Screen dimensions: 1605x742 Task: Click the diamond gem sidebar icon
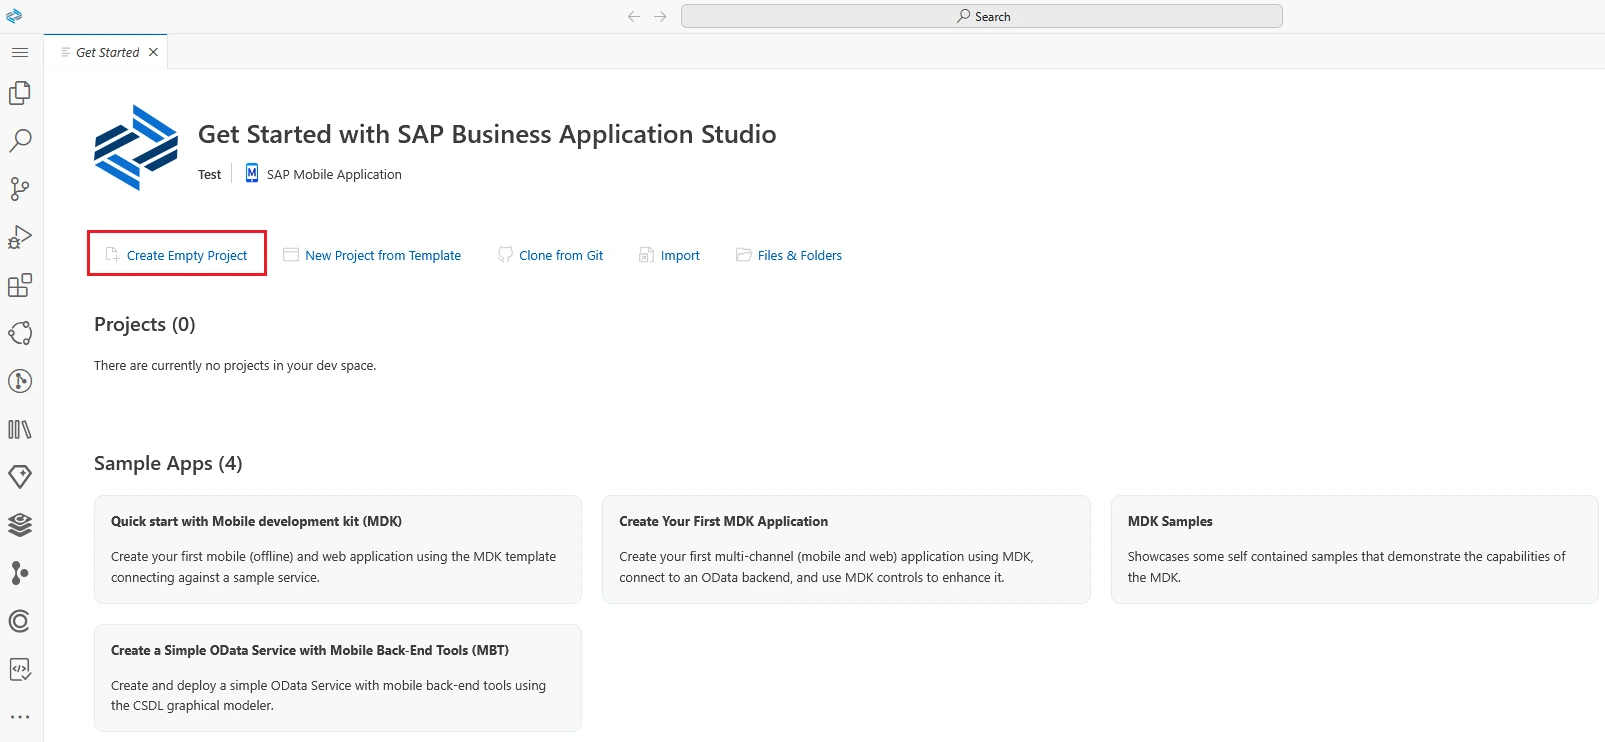pyautogui.click(x=20, y=477)
